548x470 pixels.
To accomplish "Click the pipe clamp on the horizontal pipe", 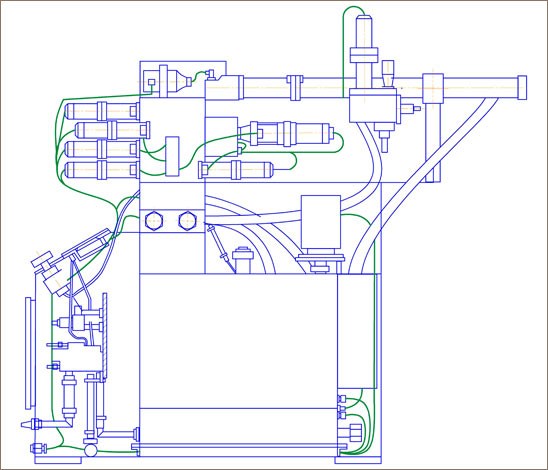I will (x=295, y=87).
